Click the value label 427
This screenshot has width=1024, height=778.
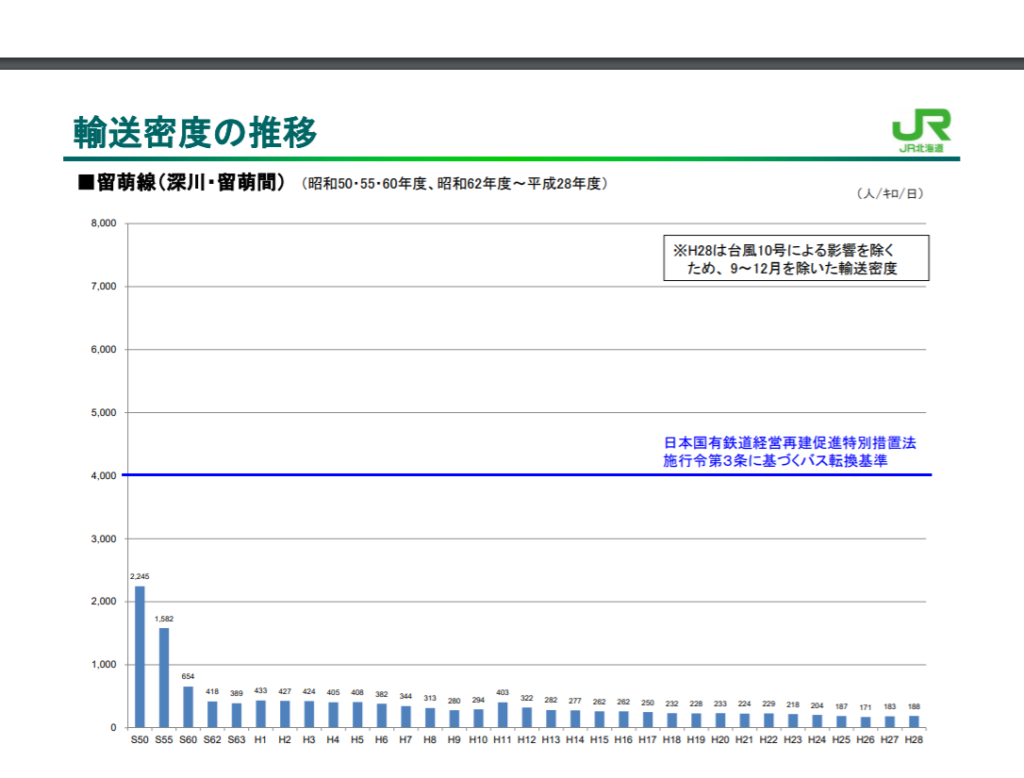point(285,691)
